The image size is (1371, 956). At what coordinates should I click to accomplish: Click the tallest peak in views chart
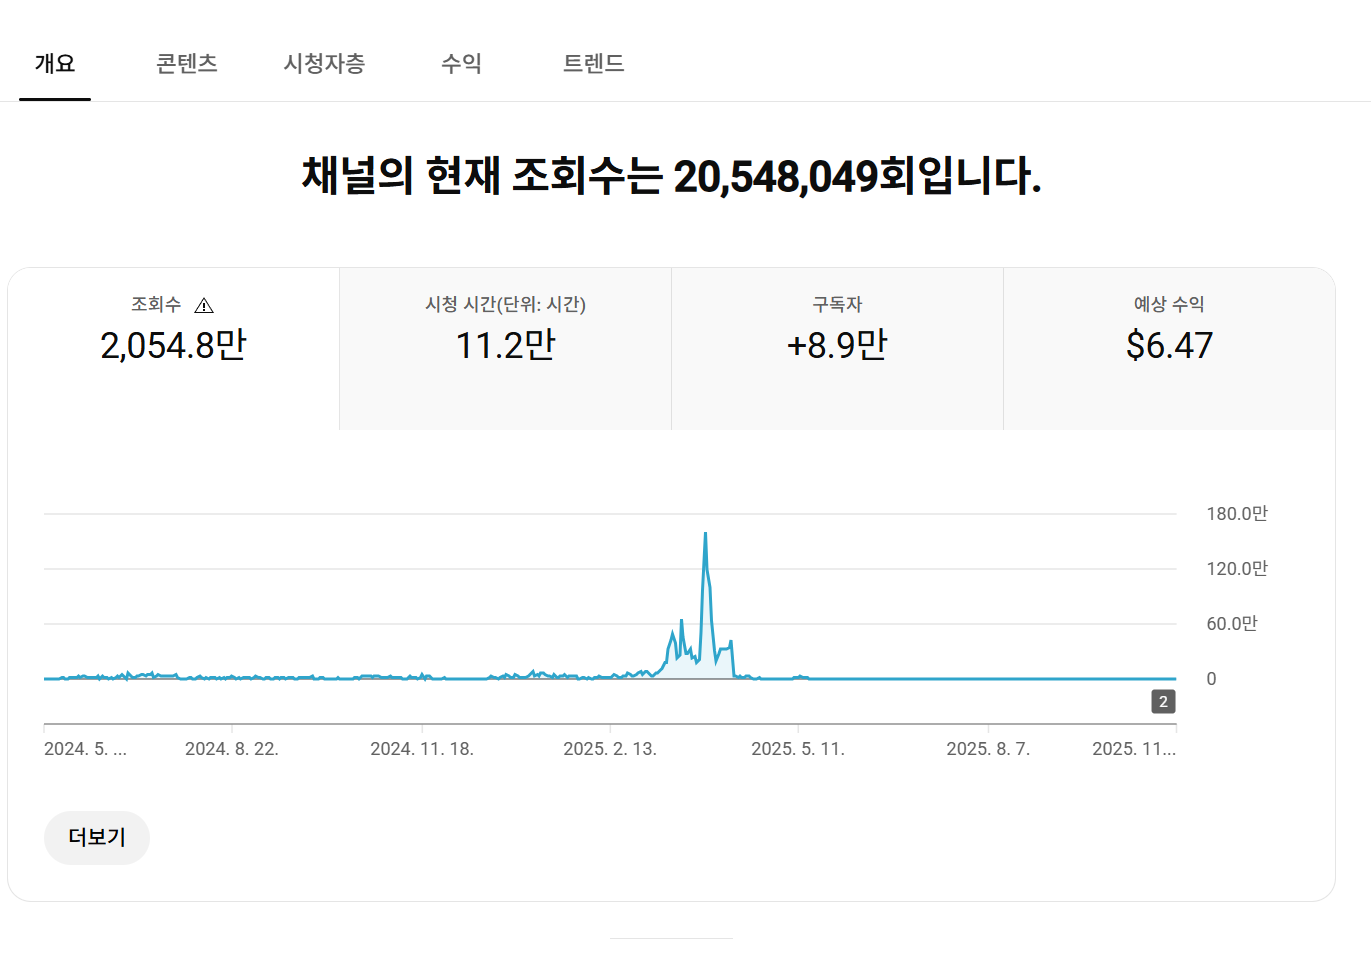pyautogui.click(x=706, y=535)
